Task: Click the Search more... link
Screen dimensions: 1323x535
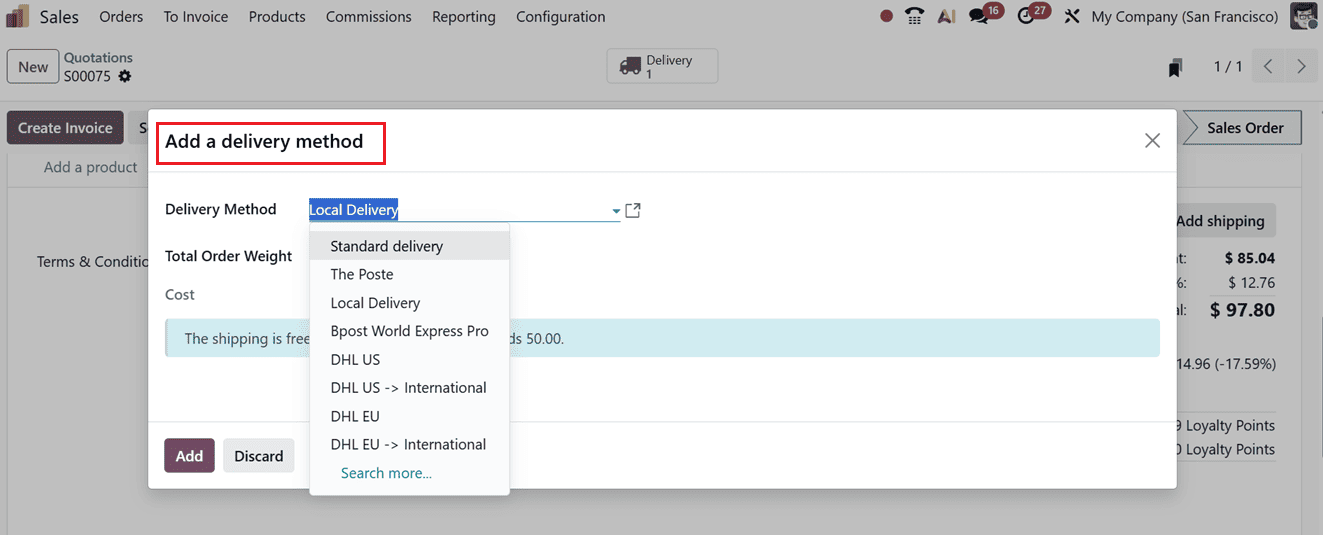Action: click(386, 473)
